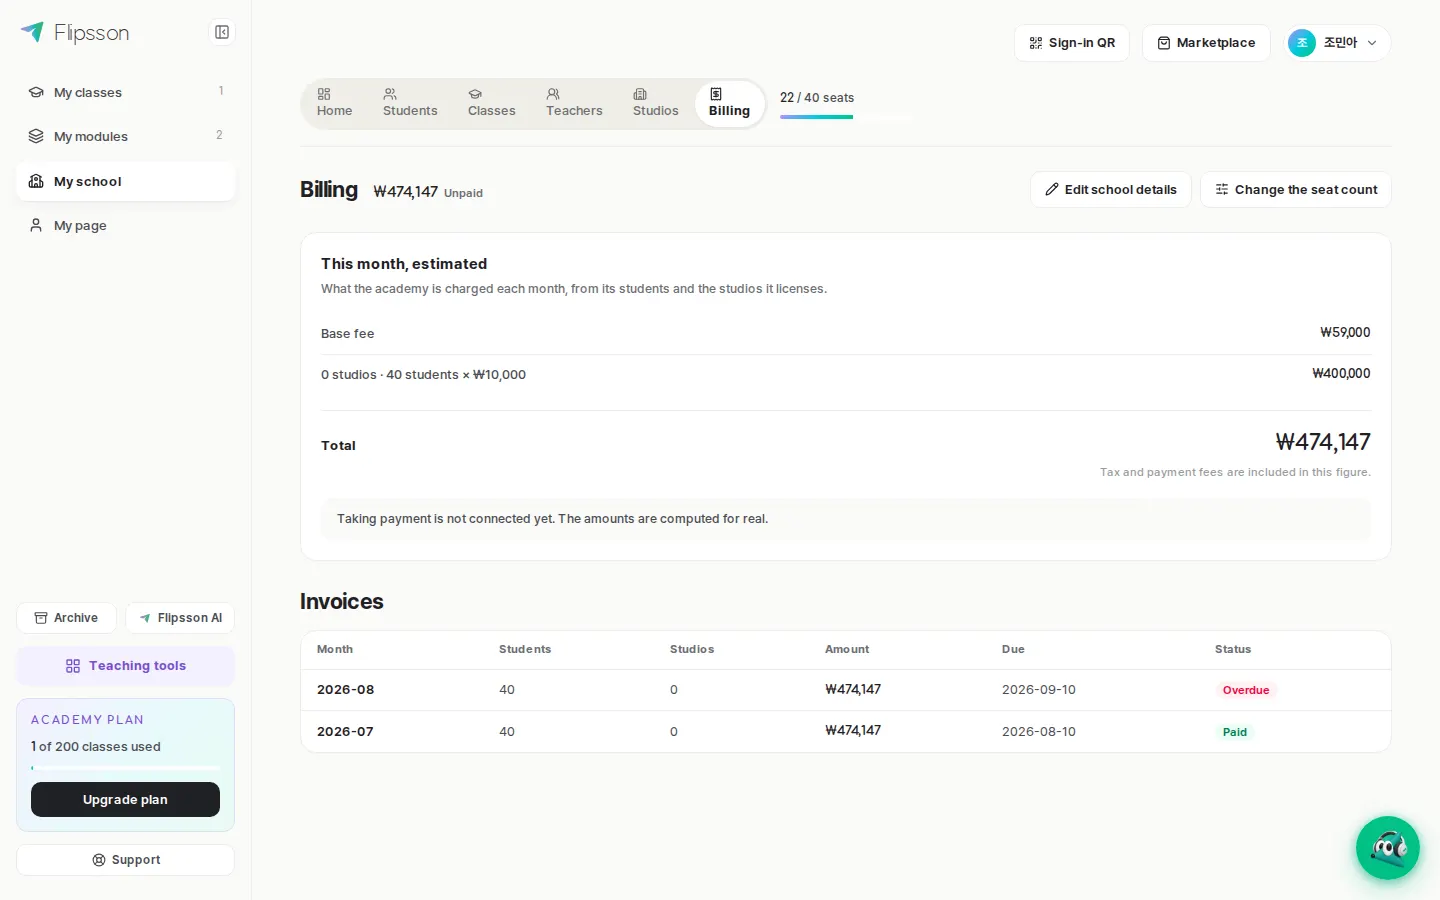Screen dimensions: 1440x900
Task: Launch Flipsson AI
Action: pos(180,618)
